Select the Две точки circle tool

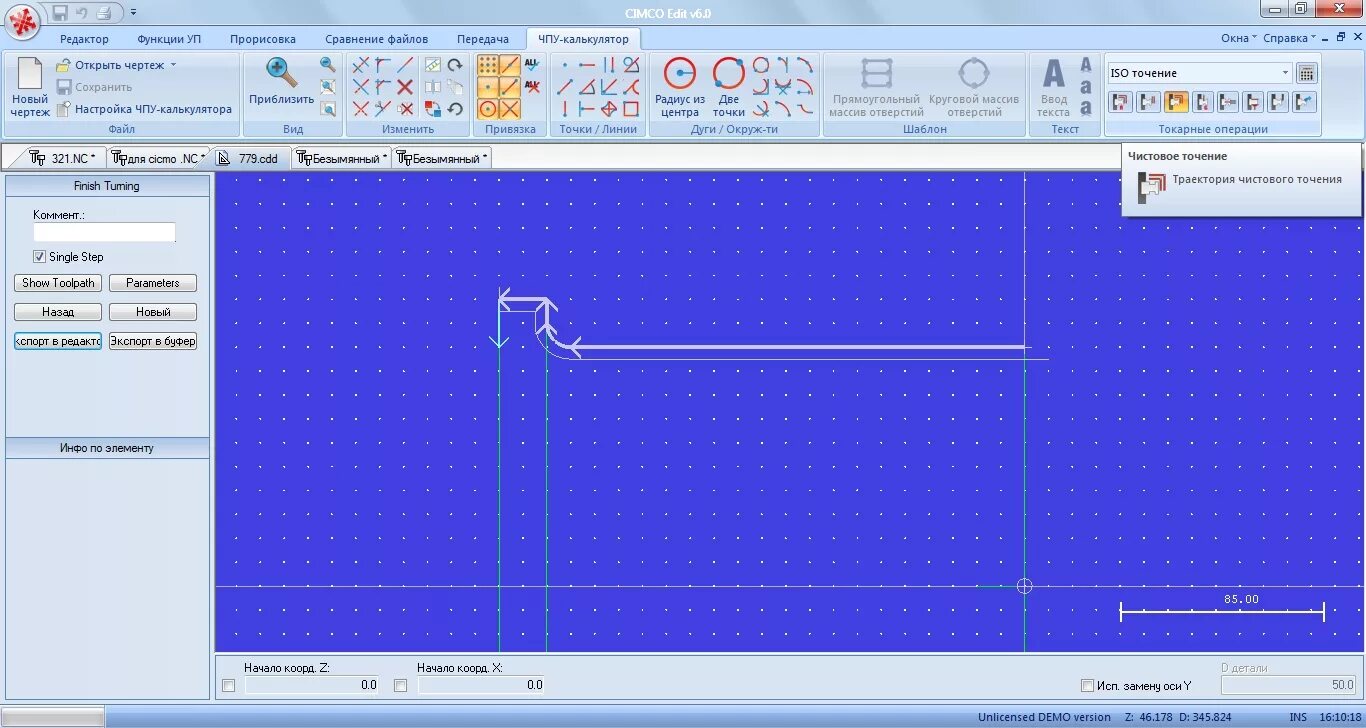pyautogui.click(x=729, y=87)
